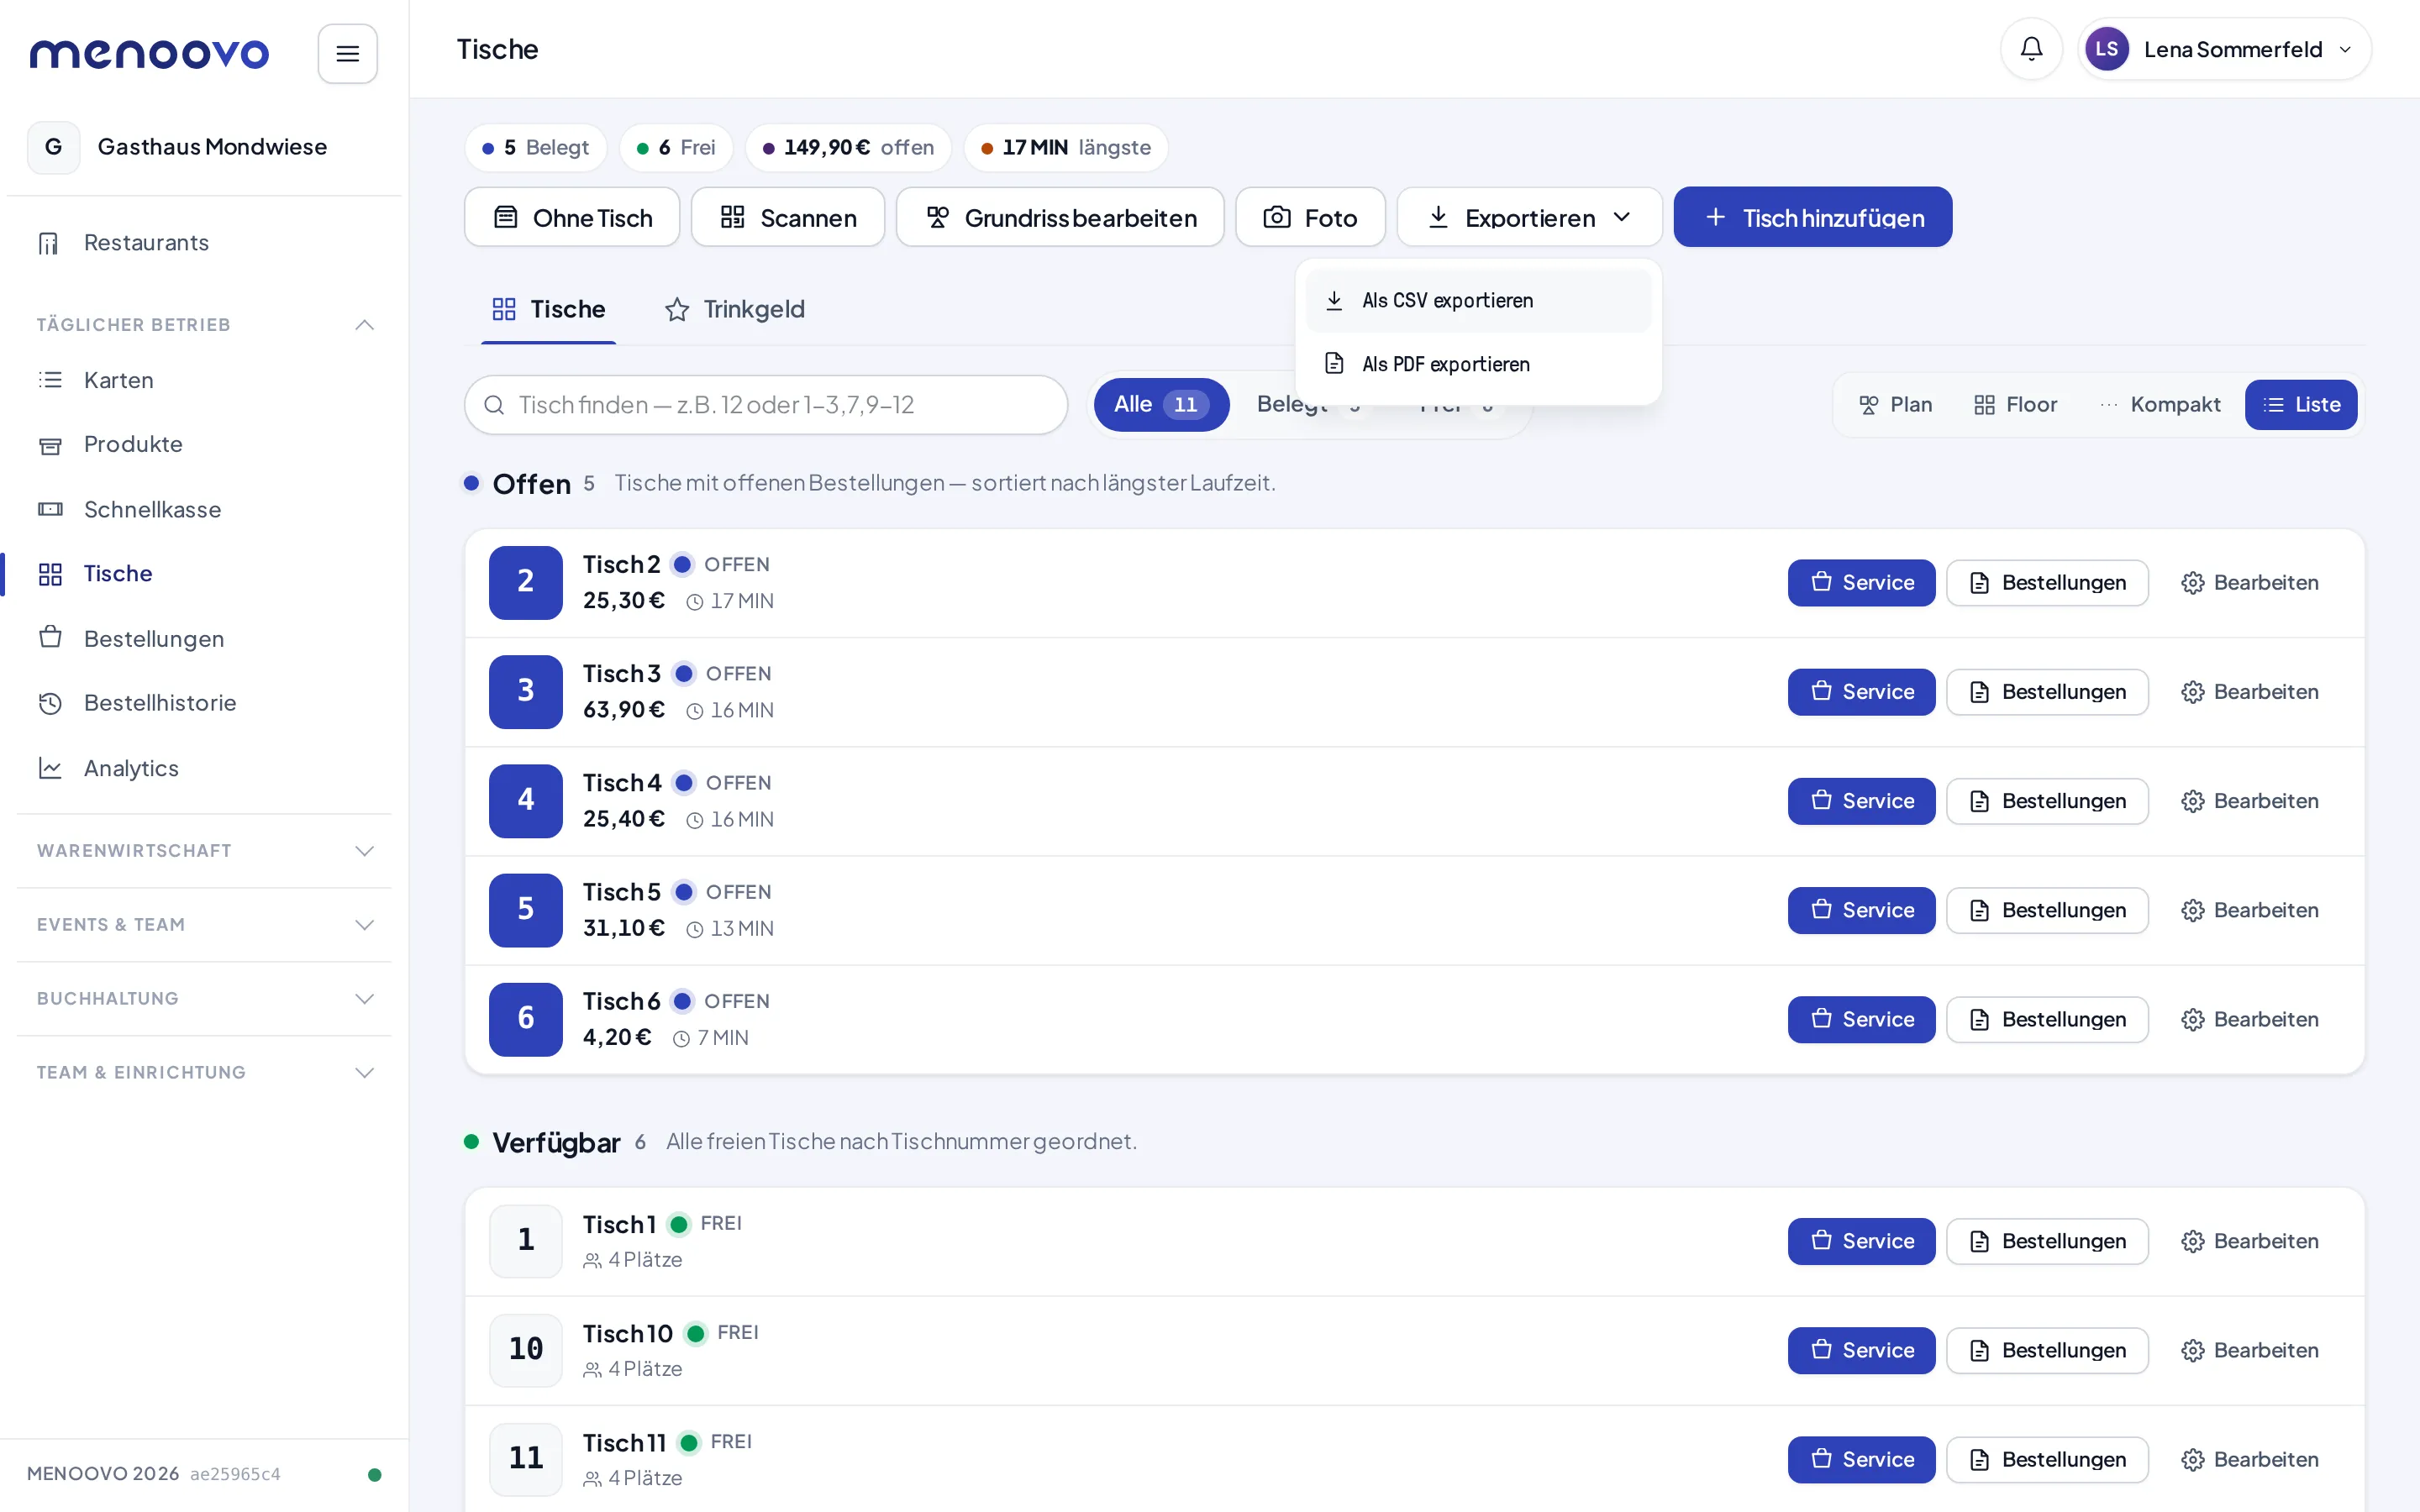Click the Tisch 2 25,30 € amount
Image resolution: width=2420 pixels, height=1512 pixels.
624,601
